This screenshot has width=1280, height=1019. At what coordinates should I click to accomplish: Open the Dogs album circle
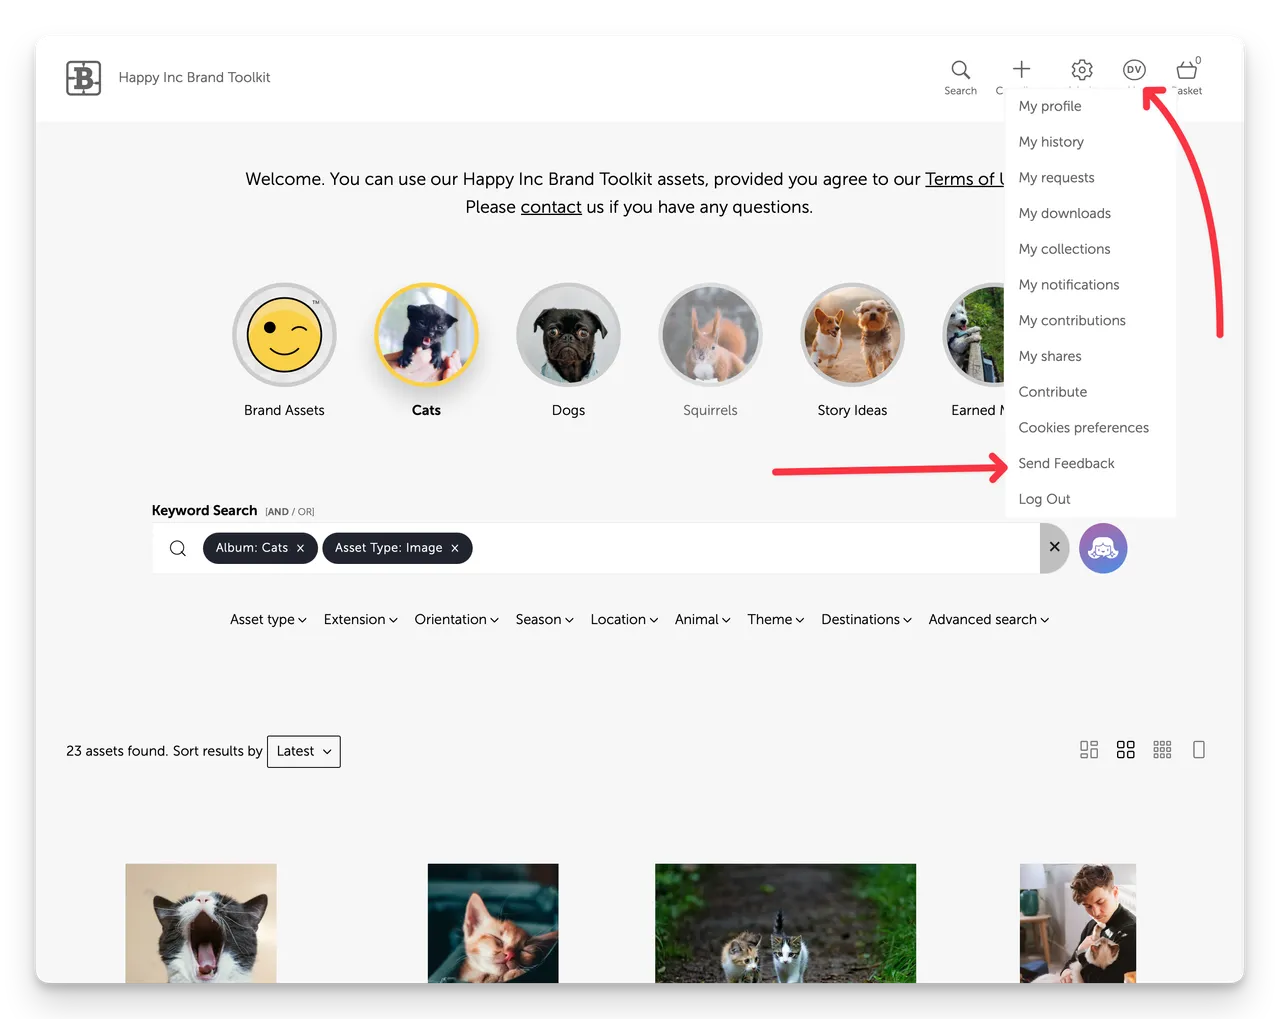coord(568,336)
